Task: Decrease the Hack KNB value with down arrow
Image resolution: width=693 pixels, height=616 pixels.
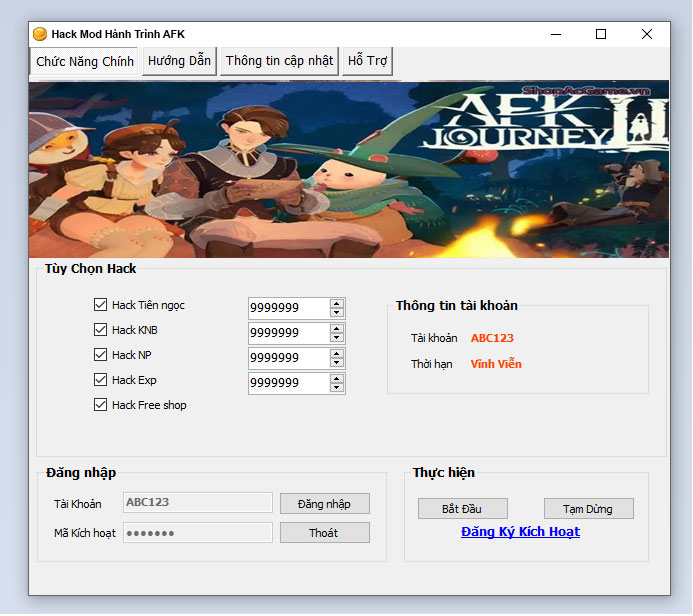Action: [337, 338]
